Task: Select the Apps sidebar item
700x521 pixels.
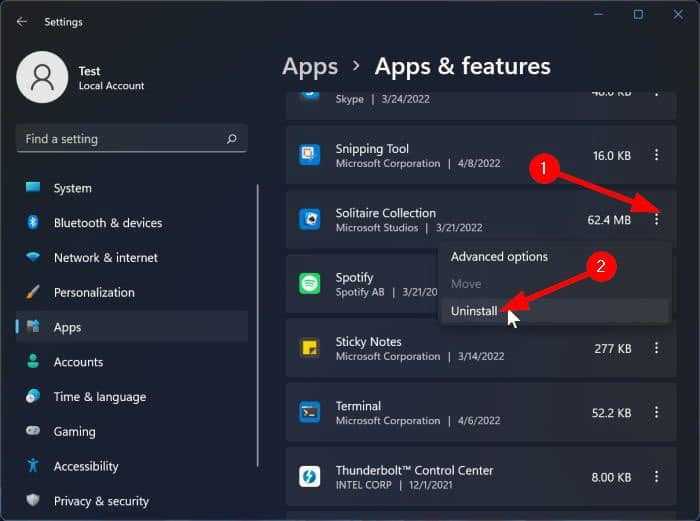Action: [132, 327]
